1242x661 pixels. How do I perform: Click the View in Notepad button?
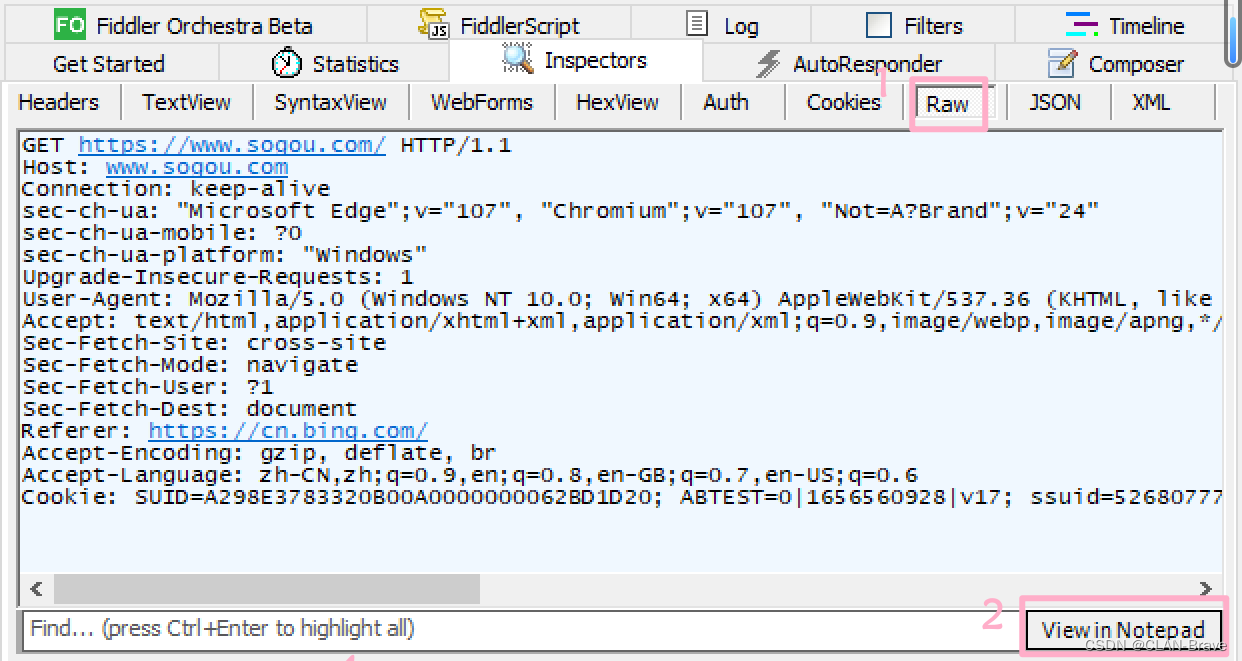tap(1123, 630)
